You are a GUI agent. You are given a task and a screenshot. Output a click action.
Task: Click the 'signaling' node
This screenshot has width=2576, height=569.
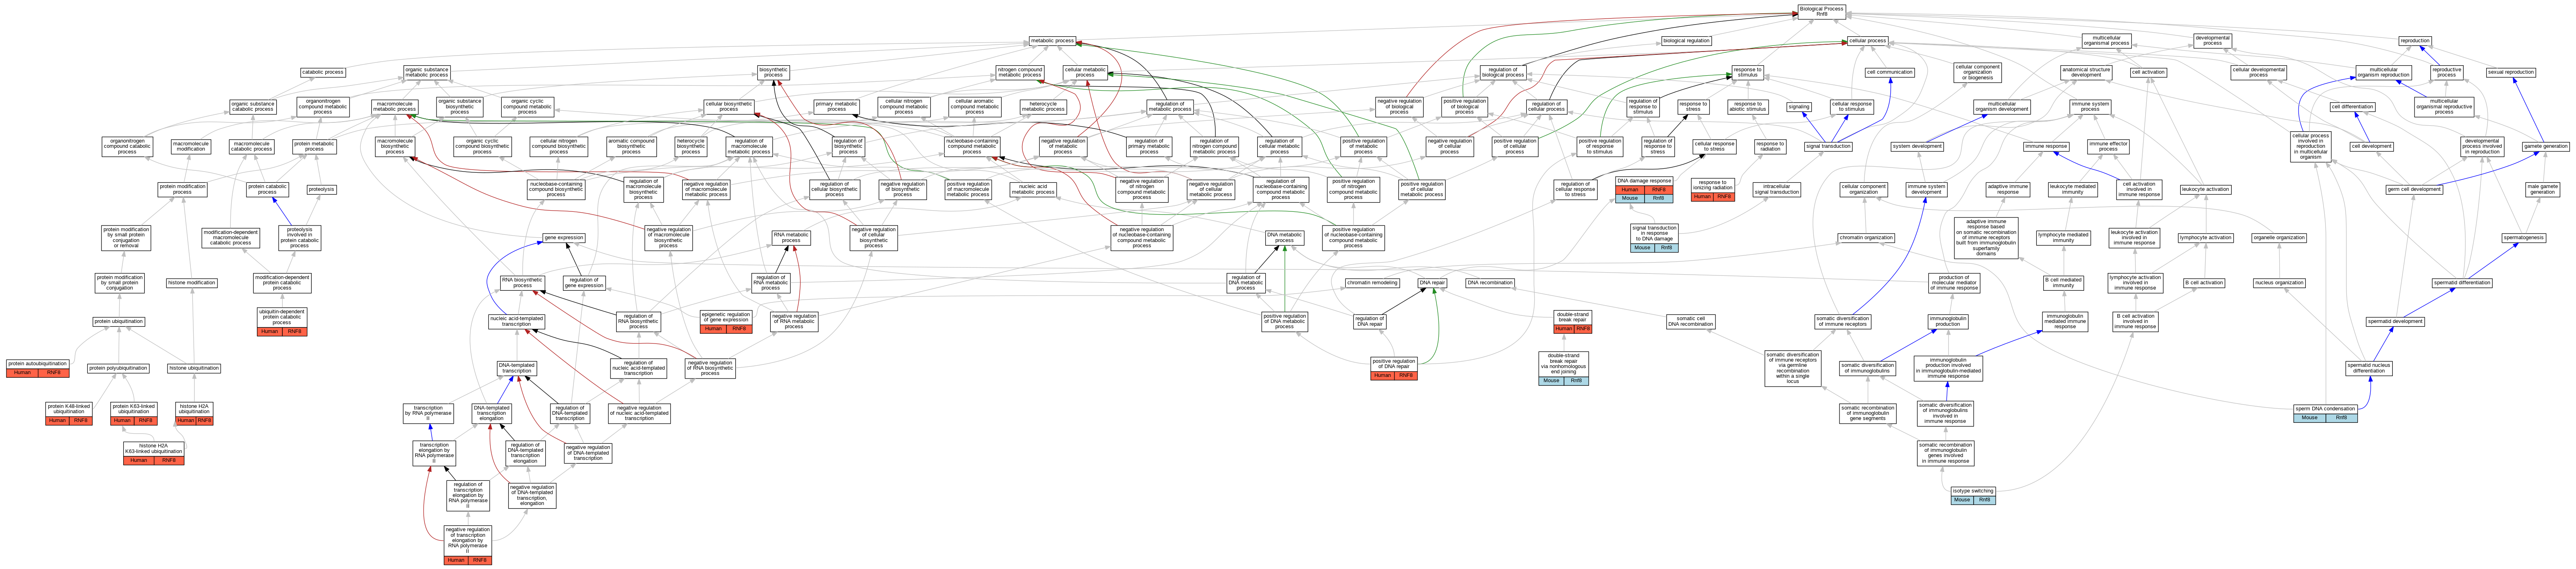(1799, 107)
